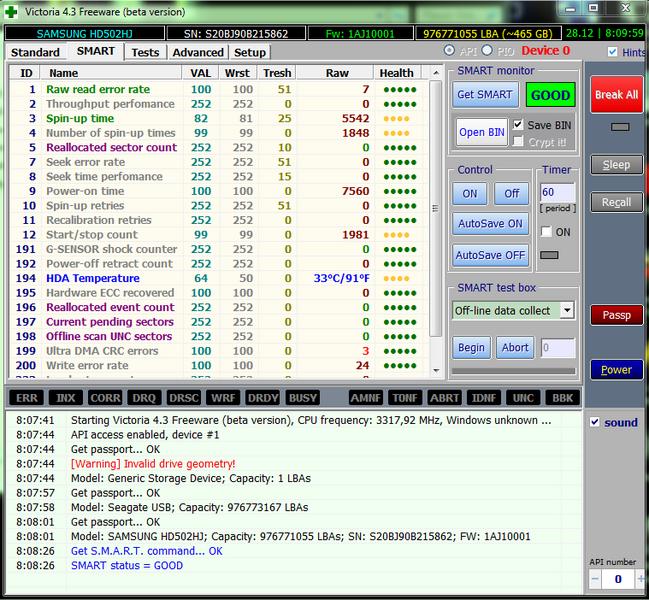Click the BUSY status indicator
Viewport: 649px width, 600px height.
[x=303, y=398]
